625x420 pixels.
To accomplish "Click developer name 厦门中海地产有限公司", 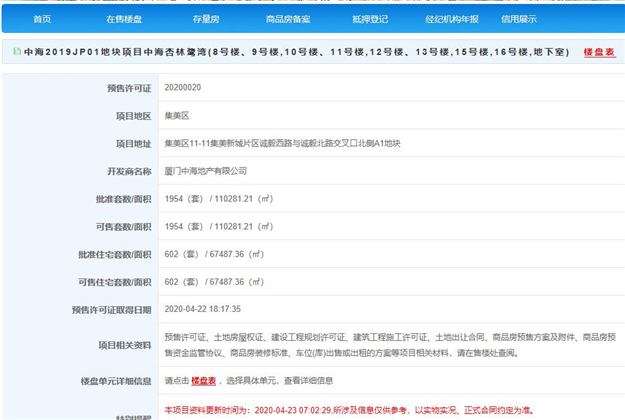I will [x=206, y=171].
